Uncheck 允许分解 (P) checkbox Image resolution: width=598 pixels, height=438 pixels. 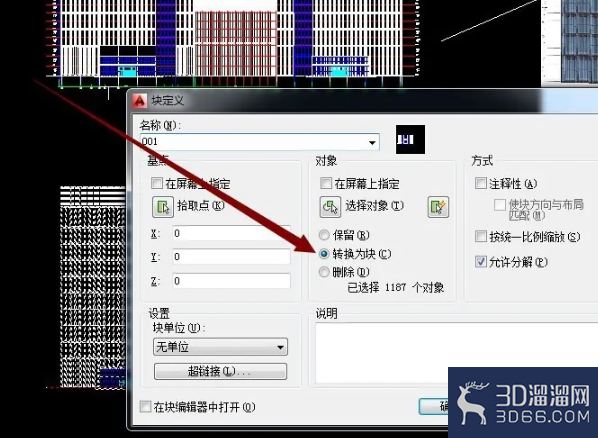481,261
